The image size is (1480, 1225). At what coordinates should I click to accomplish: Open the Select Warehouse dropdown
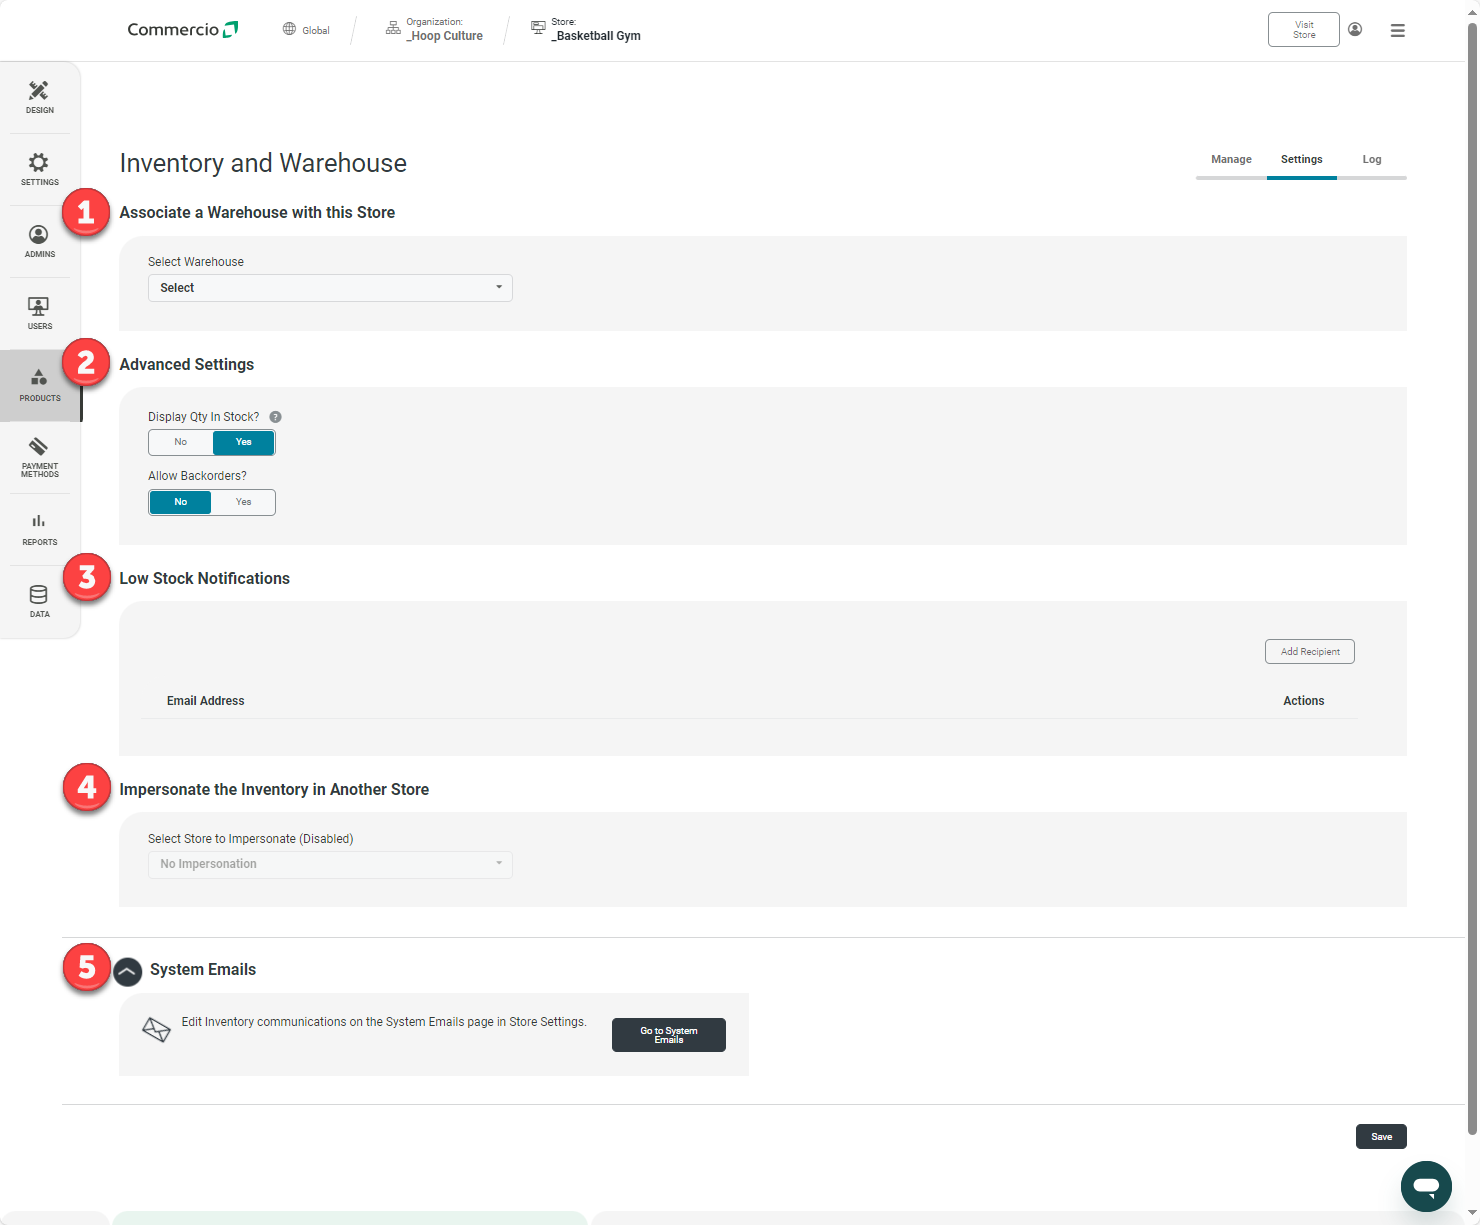click(x=330, y=288)
